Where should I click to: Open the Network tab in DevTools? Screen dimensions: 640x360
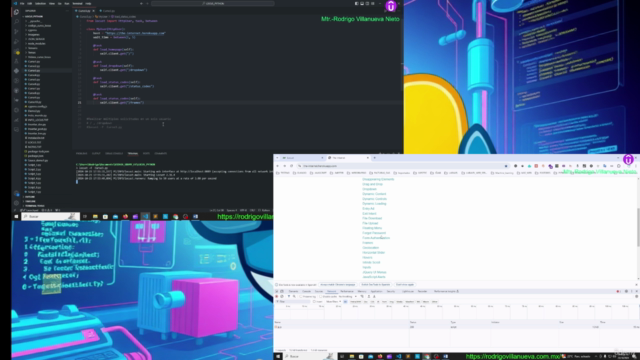pos(331,291)
